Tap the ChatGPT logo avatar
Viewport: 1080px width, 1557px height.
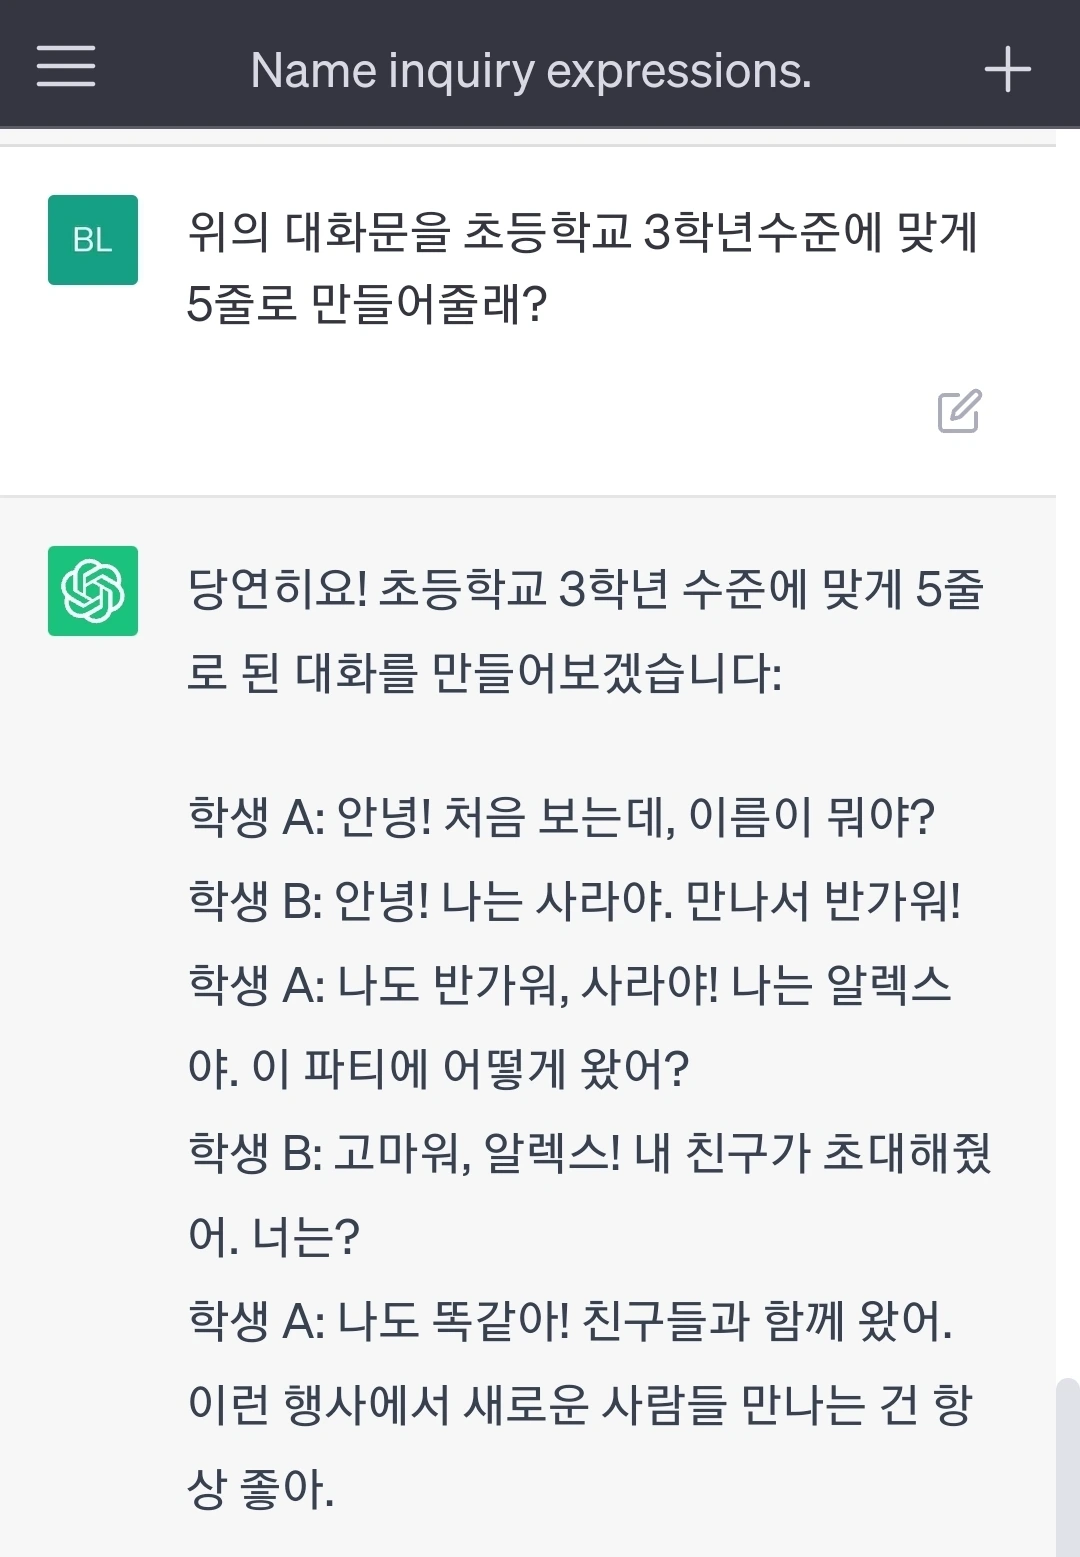coord(93,591)
